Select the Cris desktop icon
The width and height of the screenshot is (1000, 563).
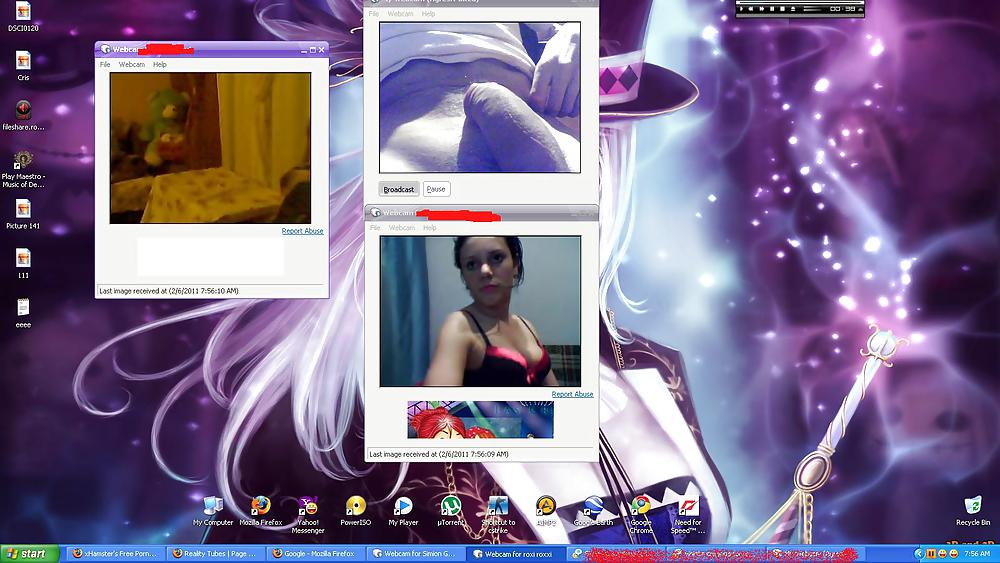point(23,66)
